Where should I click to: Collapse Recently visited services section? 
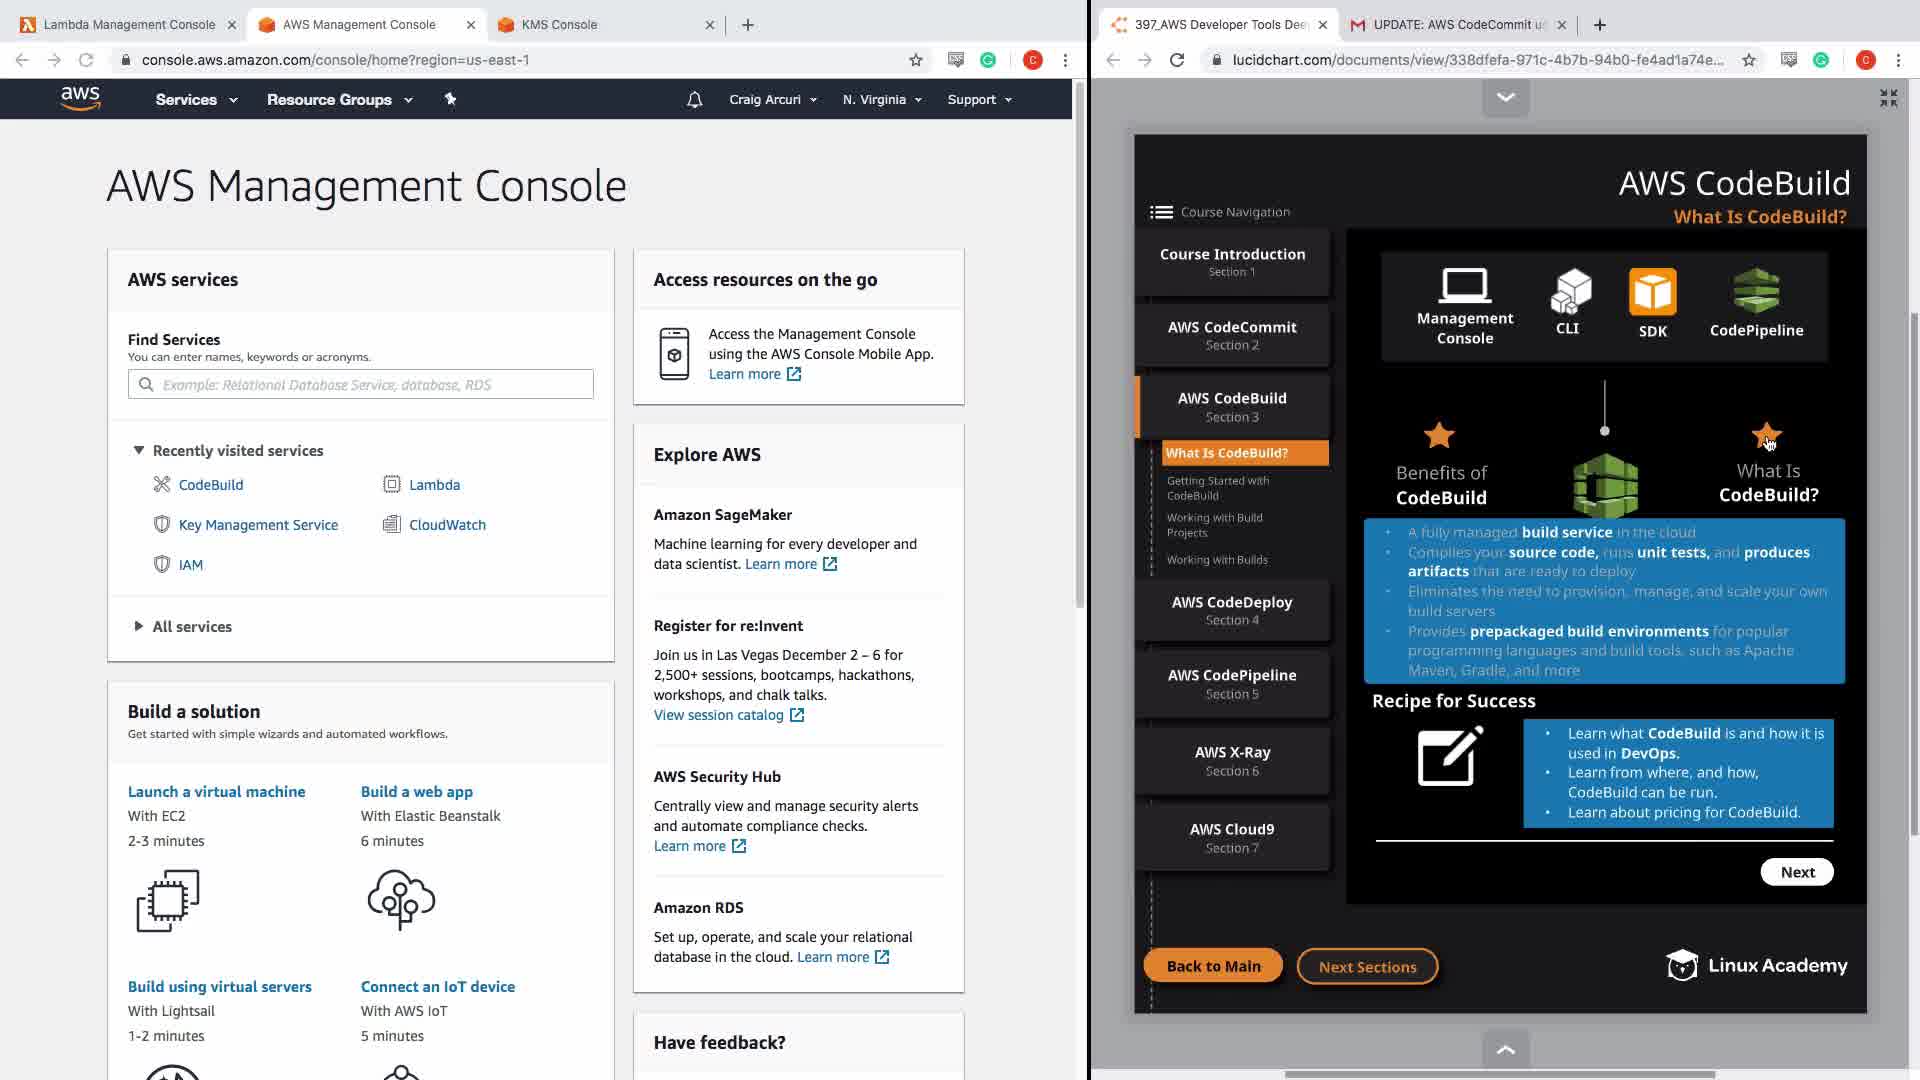139,451
